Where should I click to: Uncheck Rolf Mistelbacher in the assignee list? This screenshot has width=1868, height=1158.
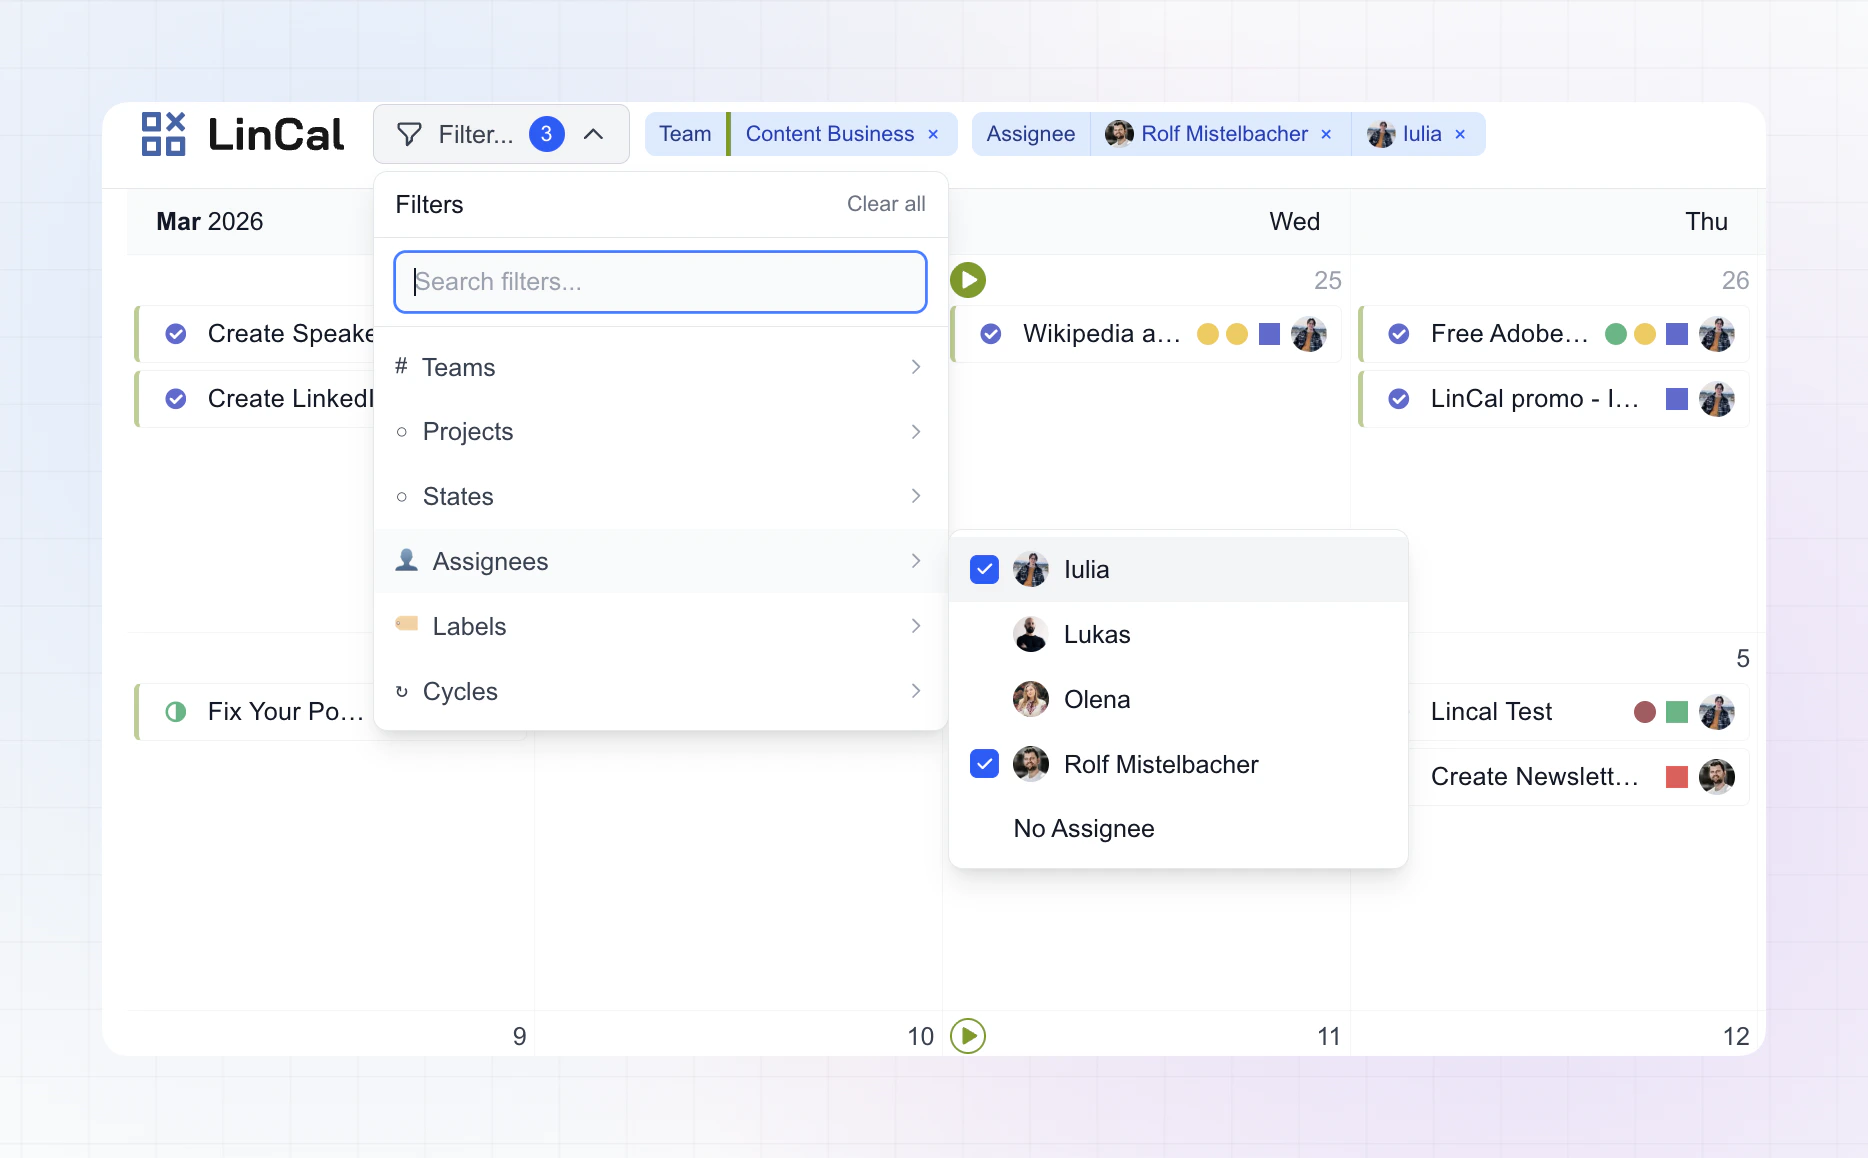[x=983, y=763]
